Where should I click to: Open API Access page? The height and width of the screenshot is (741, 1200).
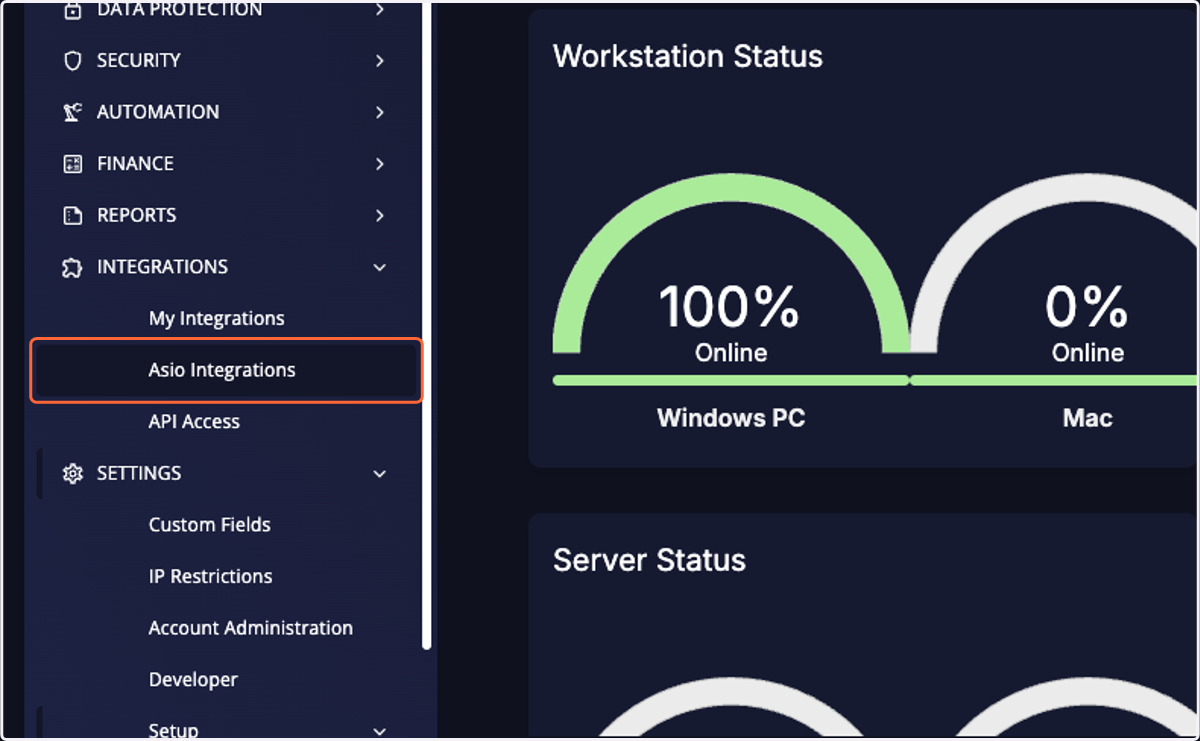tap(194, 422)
